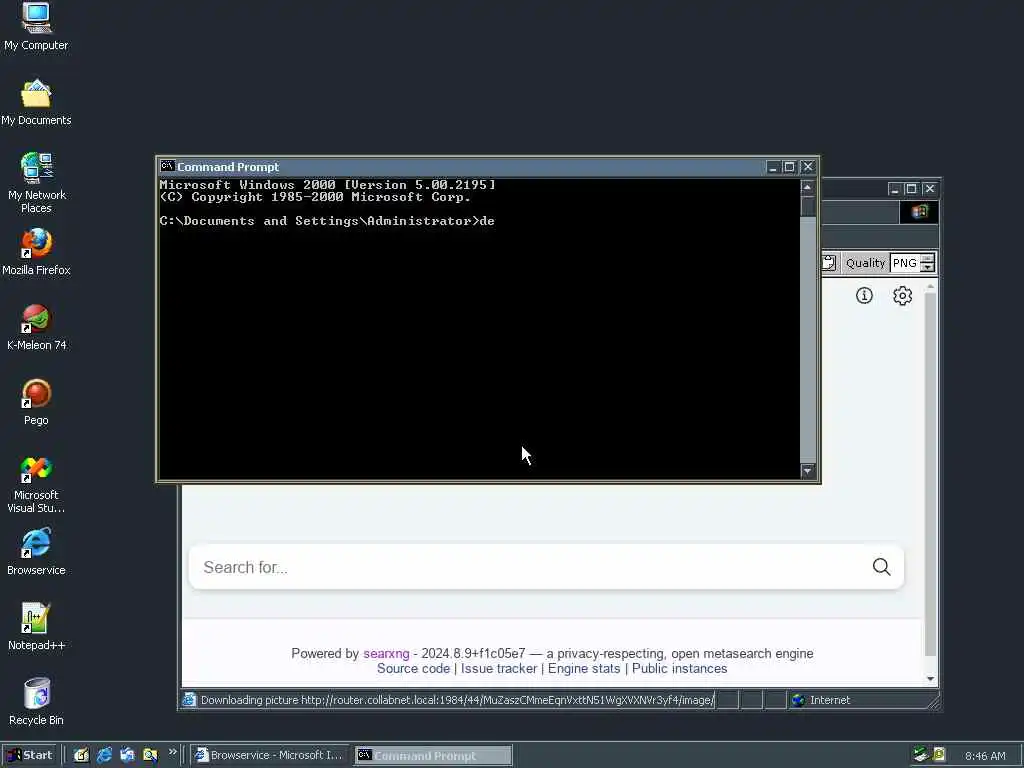Click the Command Prompt scrollbar thumb
This screenshot has width=1024, height=768.
click(x=808, y=206)
